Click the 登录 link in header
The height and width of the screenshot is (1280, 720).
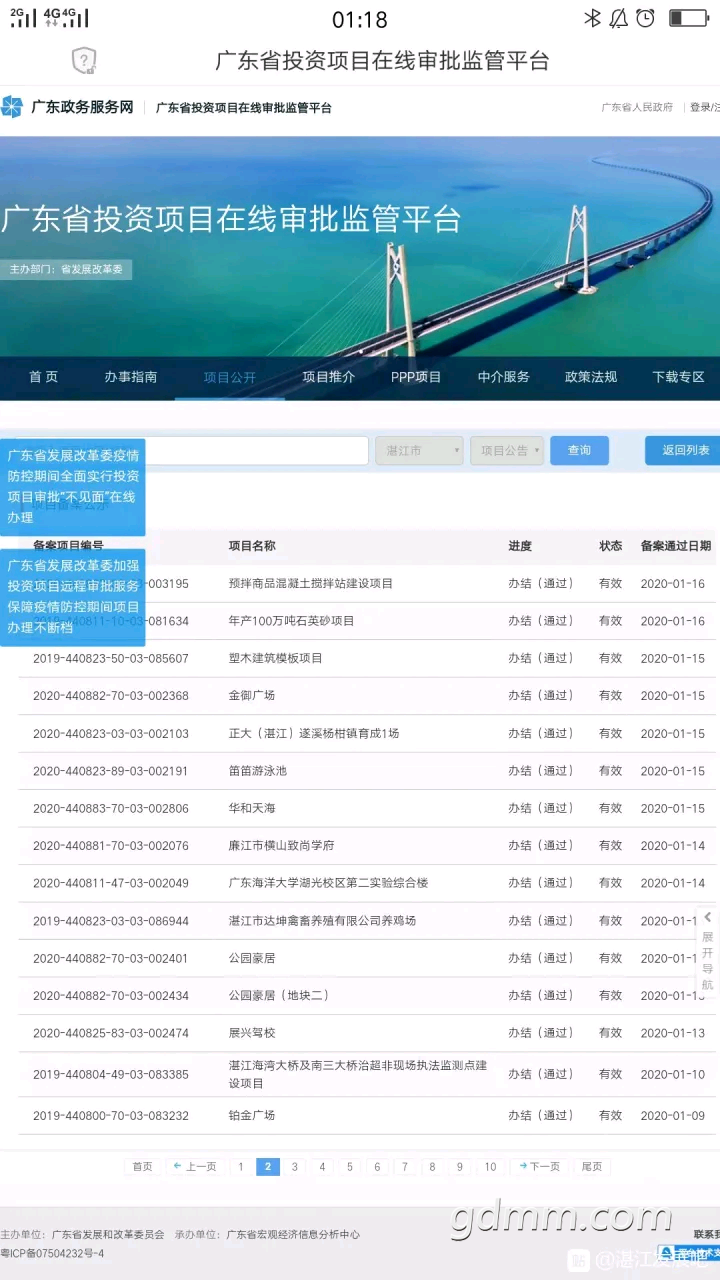pos(700,107)
